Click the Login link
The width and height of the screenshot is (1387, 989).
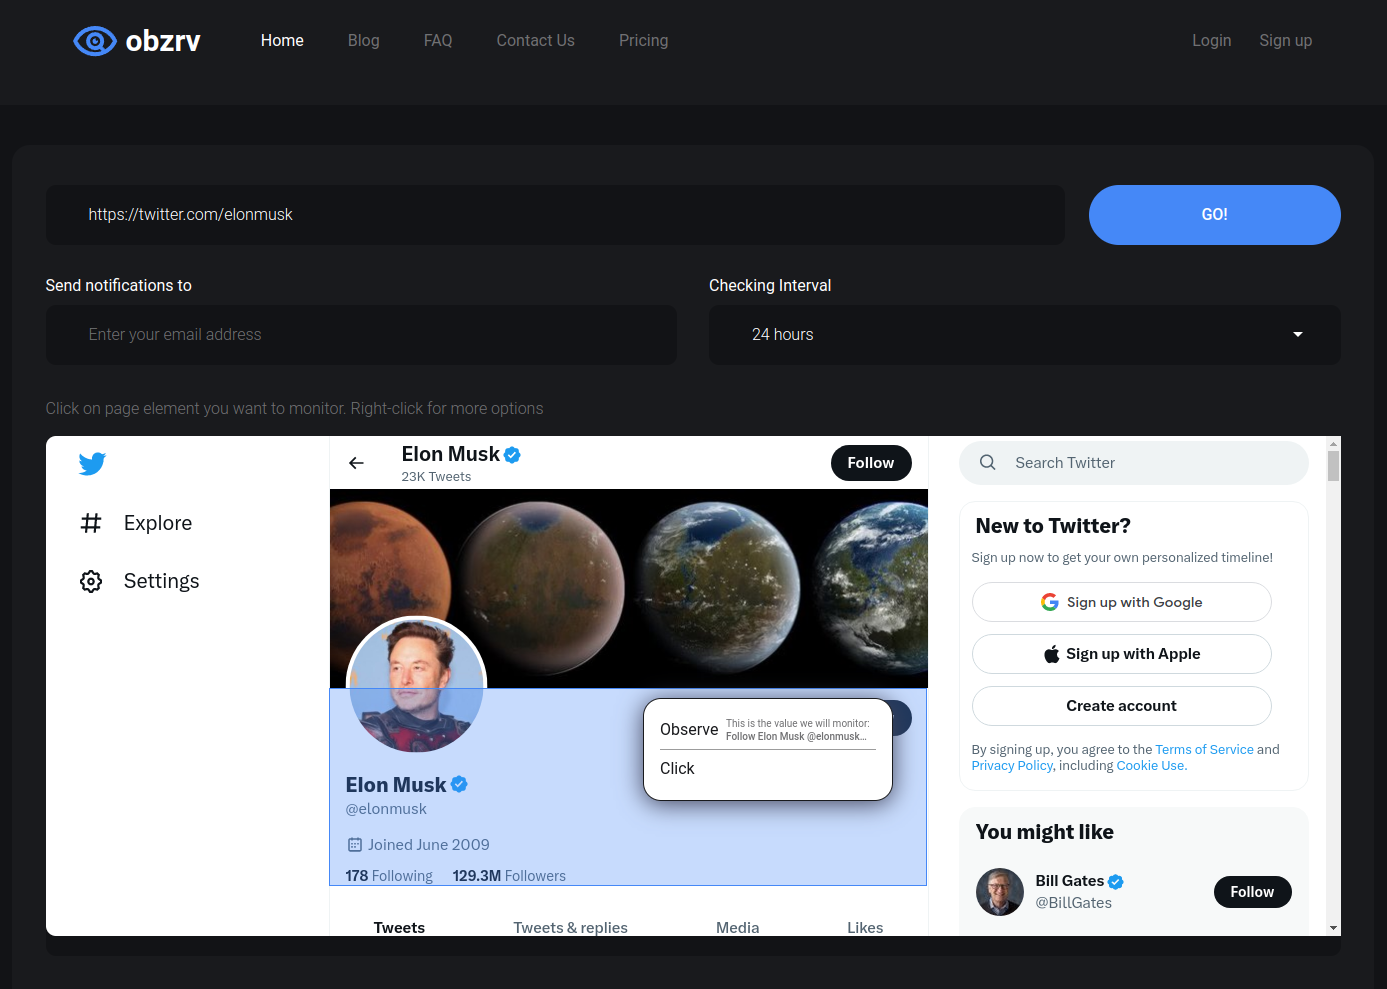(1212, 41)
